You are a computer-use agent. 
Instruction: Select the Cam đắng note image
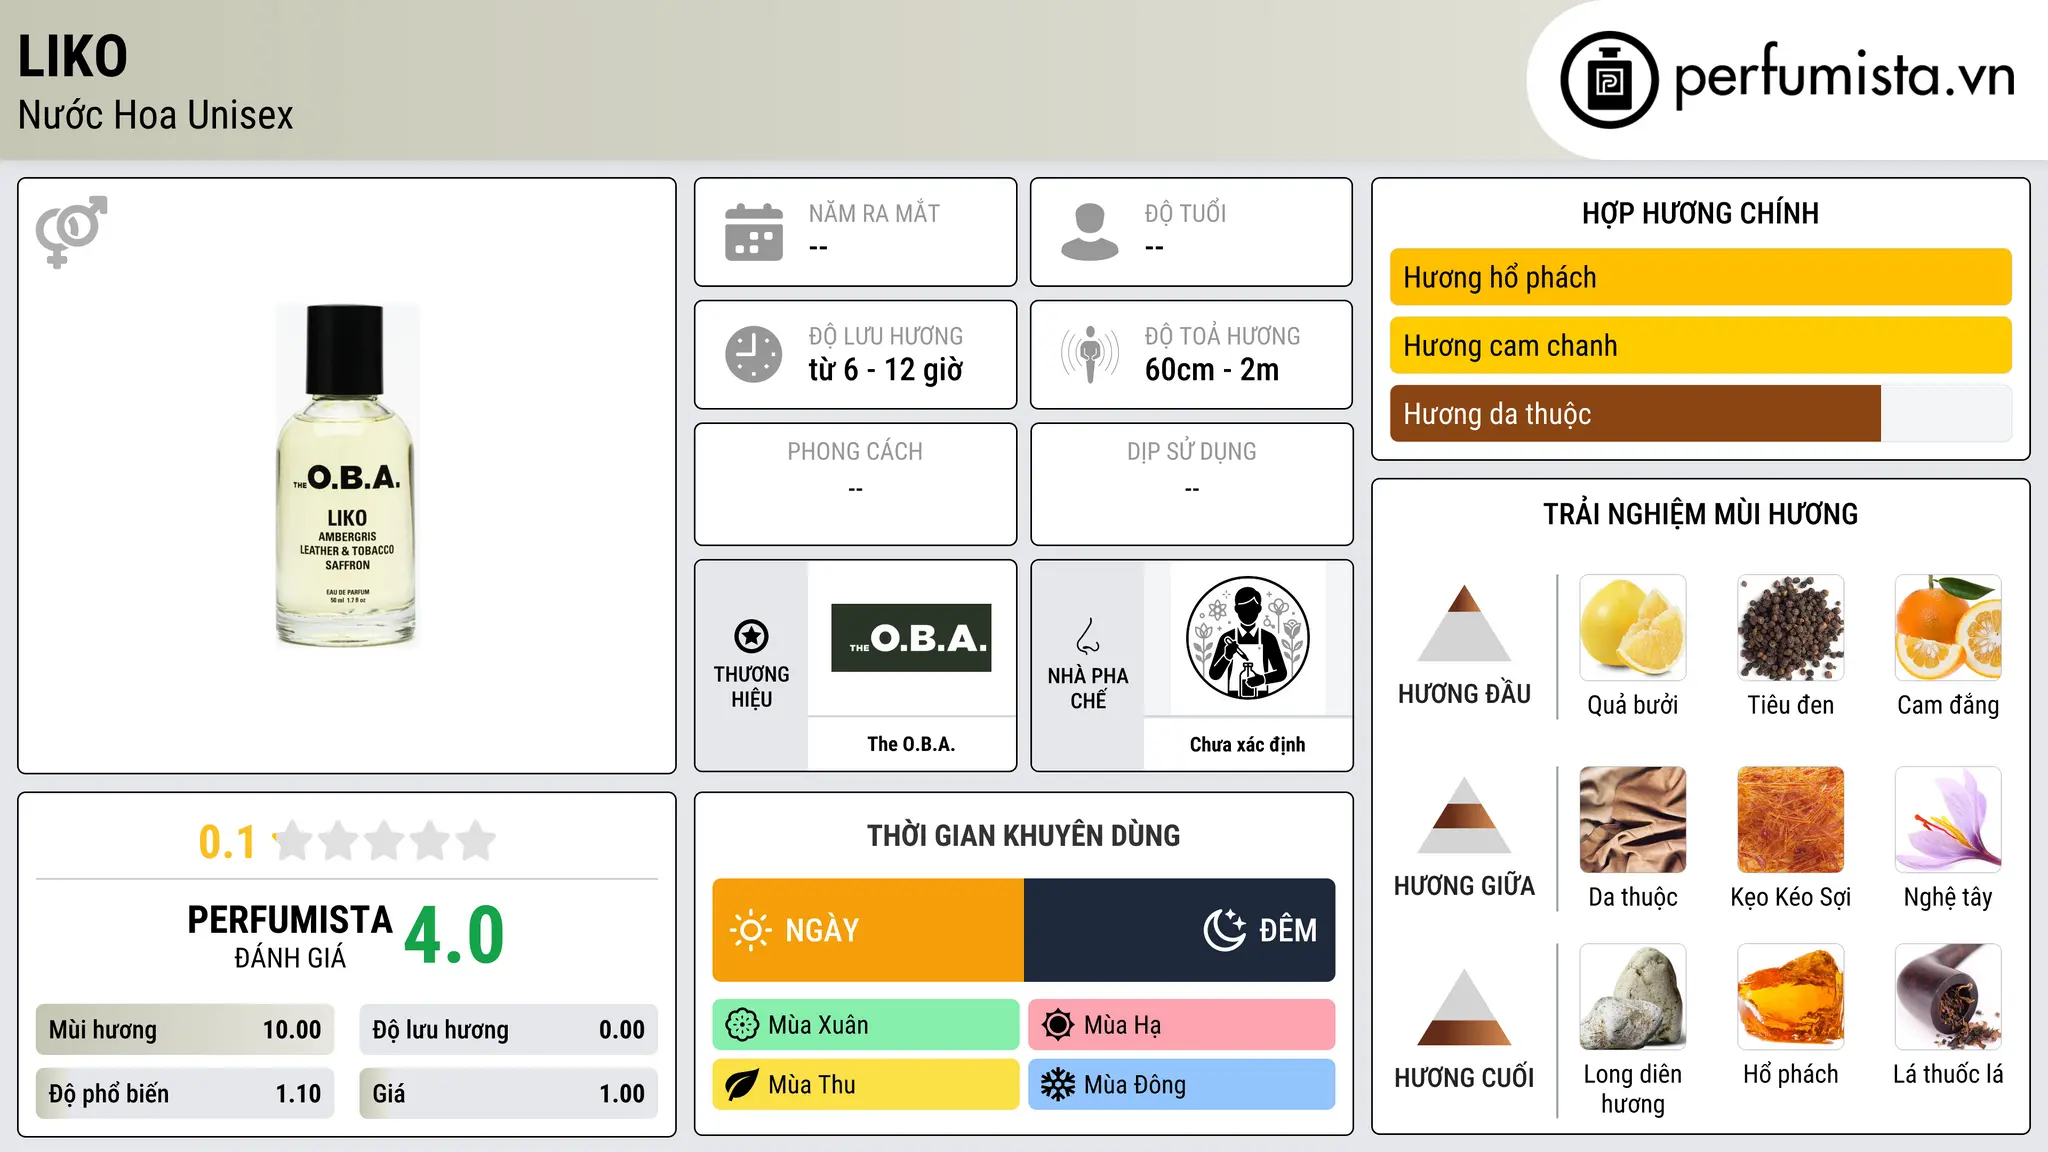coord(1948,628)
